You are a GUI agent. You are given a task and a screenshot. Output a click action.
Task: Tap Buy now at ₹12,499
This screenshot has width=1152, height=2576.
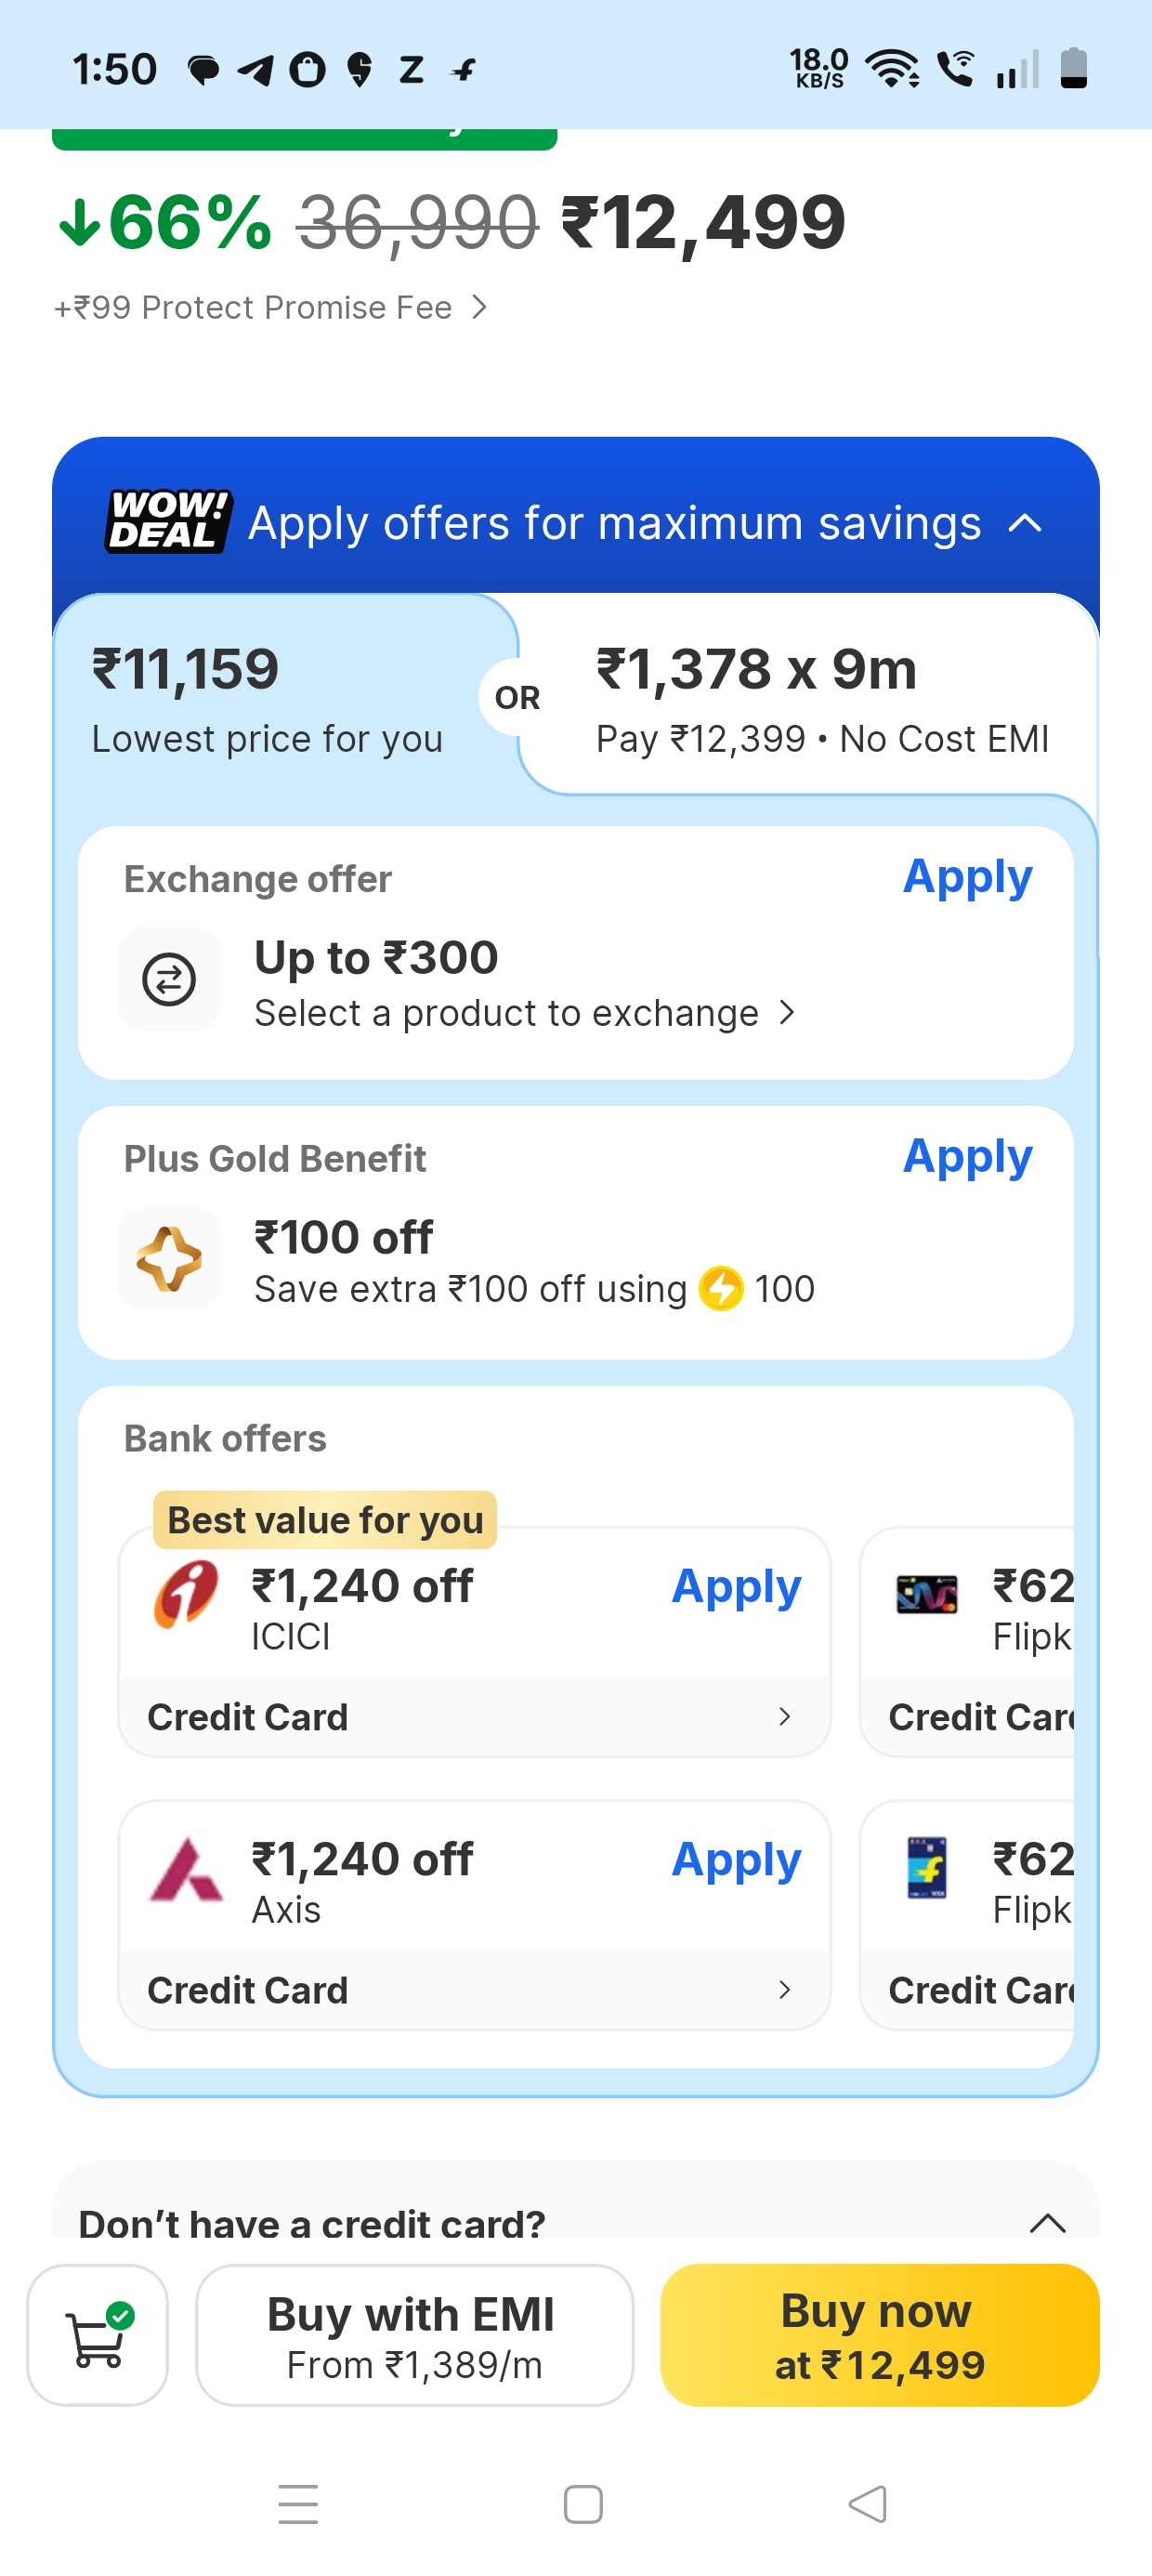tap(879, 2334)
